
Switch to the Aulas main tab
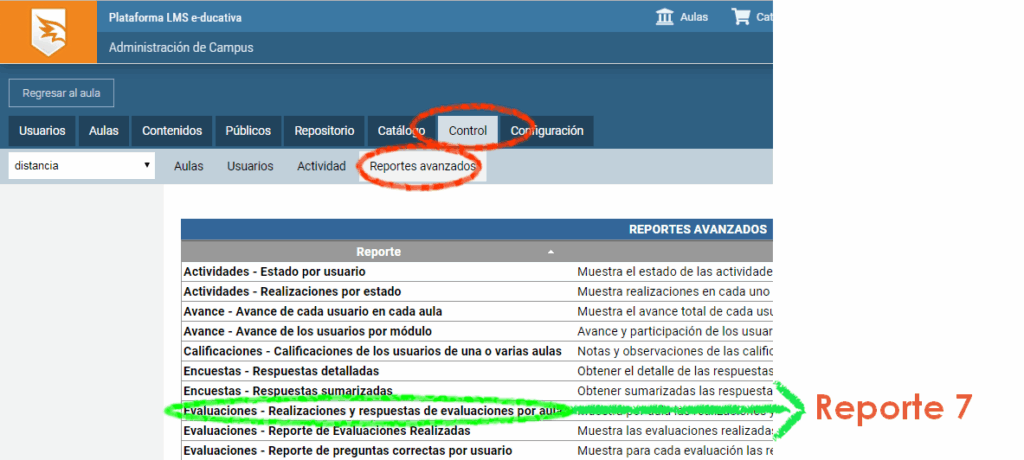pyautogui.click(x=103, y=131)
